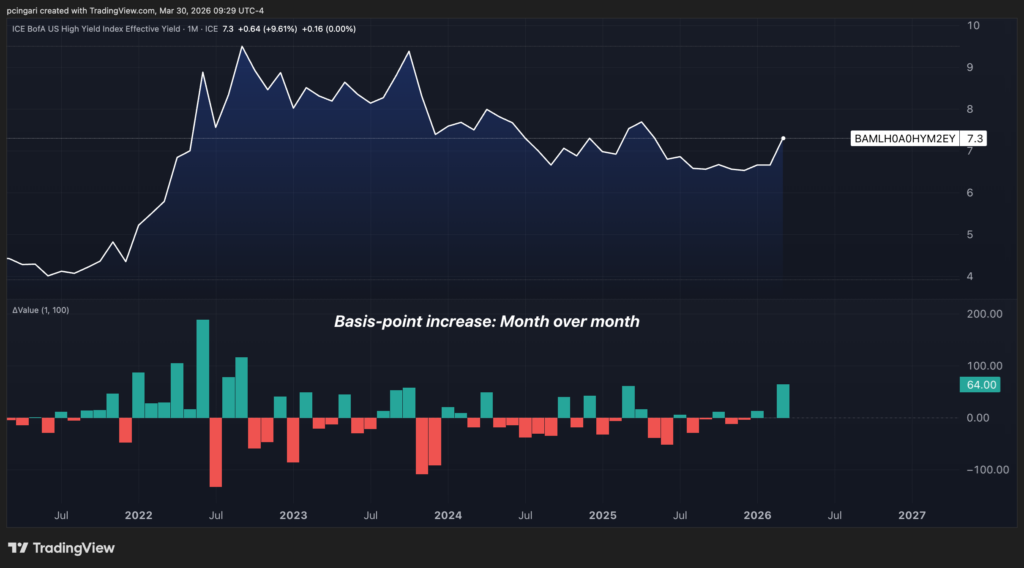1024x568 pixels.
Task: Click the tallest green histogram bar
Action: 203,368
